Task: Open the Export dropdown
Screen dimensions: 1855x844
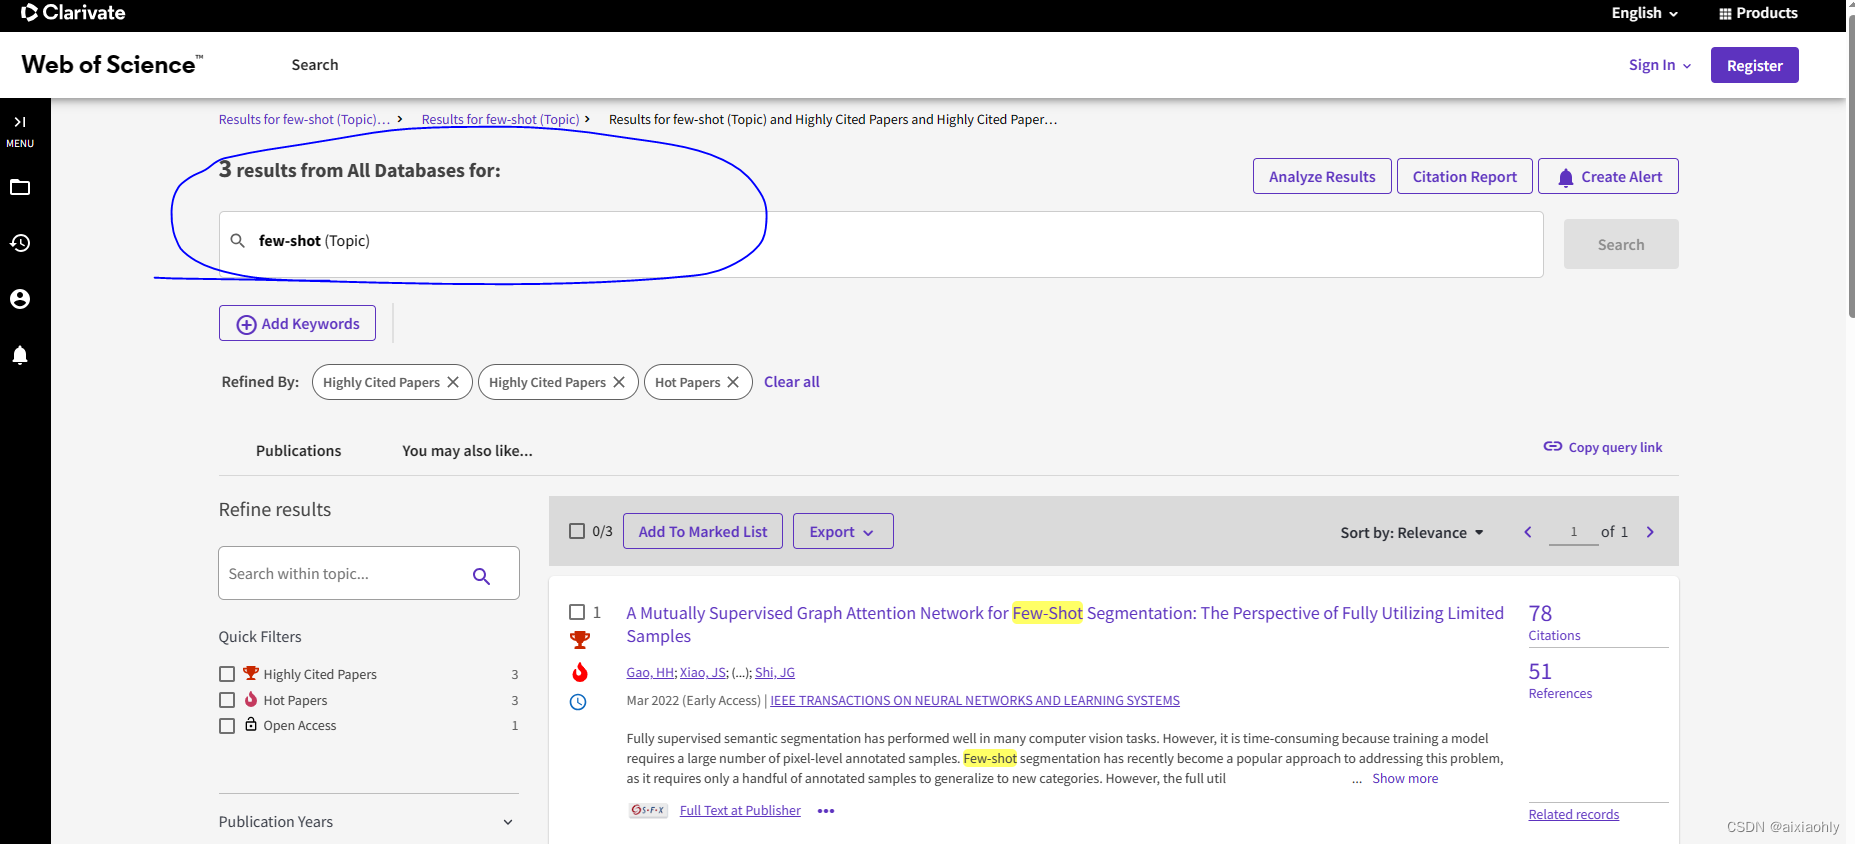Action: (x=843, y=531)
